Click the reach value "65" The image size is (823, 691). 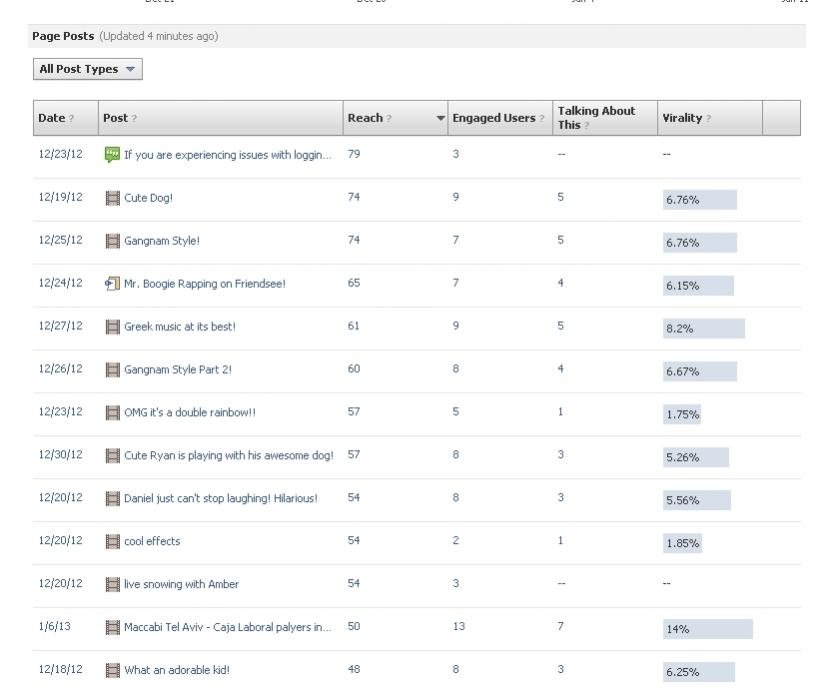point(354,283)
